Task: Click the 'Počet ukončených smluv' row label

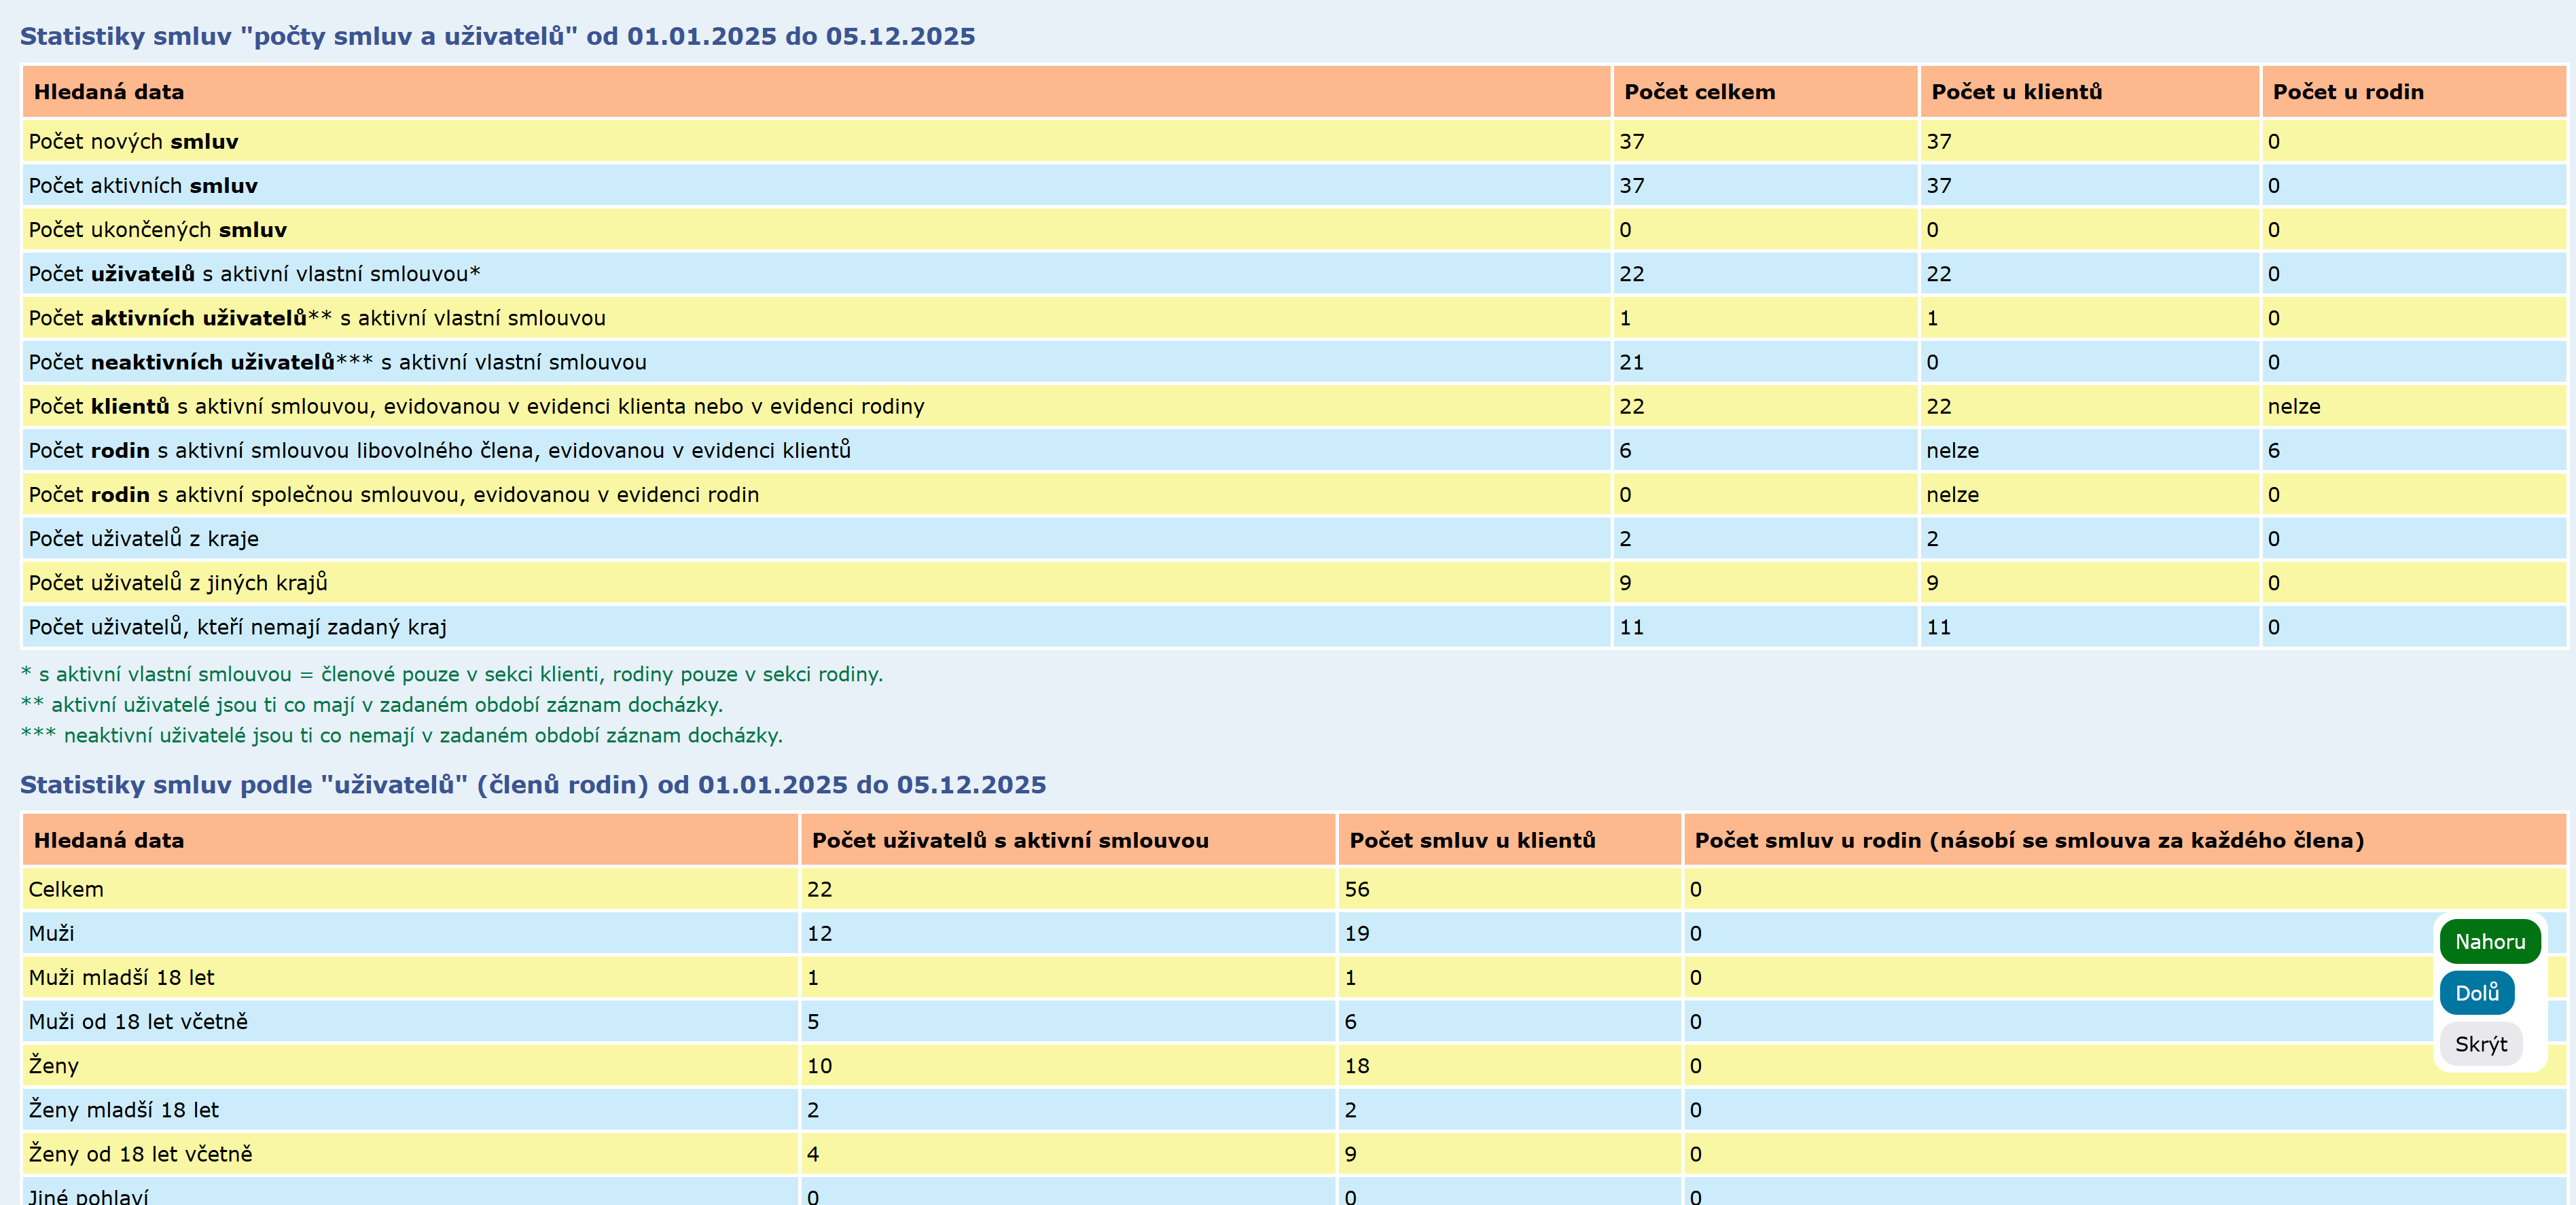Action: [x=158, y=230]
